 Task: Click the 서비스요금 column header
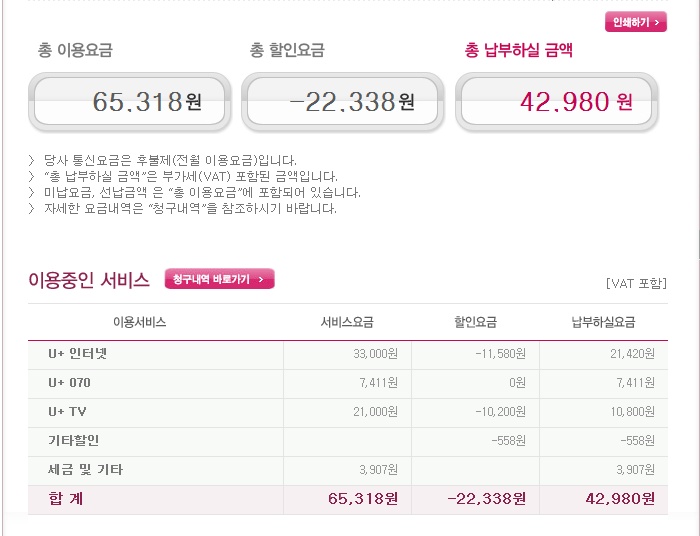(347, 322)
